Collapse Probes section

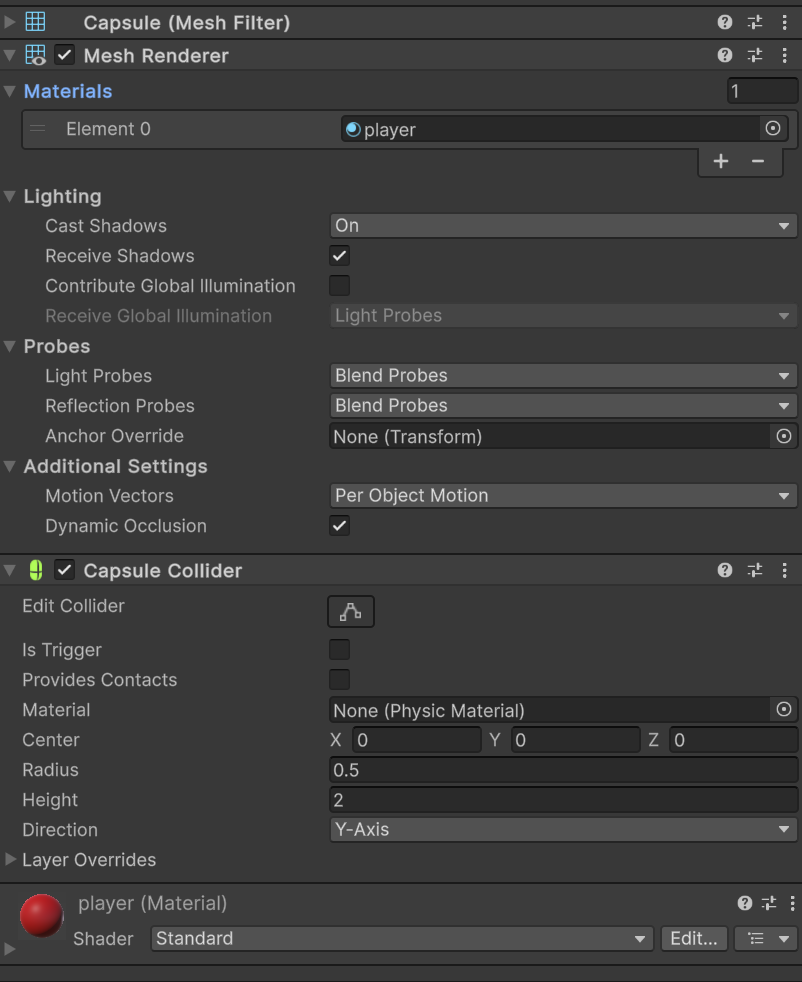(x=9, y=346)
